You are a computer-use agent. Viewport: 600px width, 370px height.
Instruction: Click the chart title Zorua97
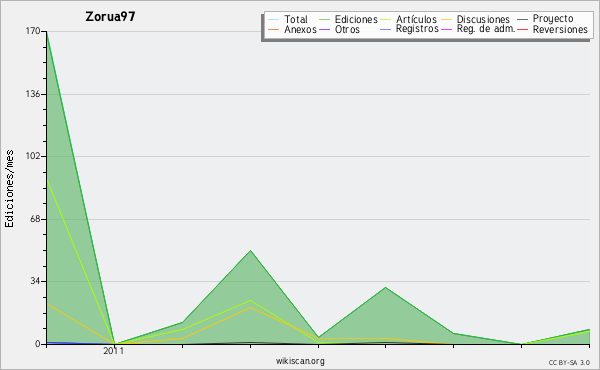click(110, 17)
